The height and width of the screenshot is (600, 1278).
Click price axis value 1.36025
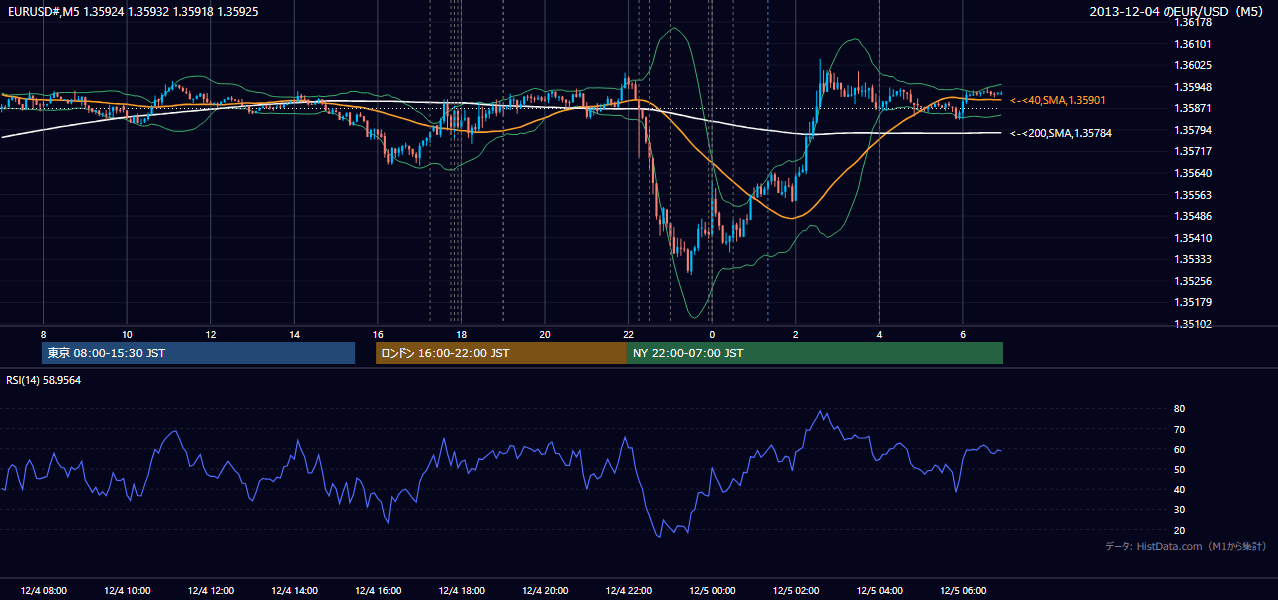[1195, 65]
